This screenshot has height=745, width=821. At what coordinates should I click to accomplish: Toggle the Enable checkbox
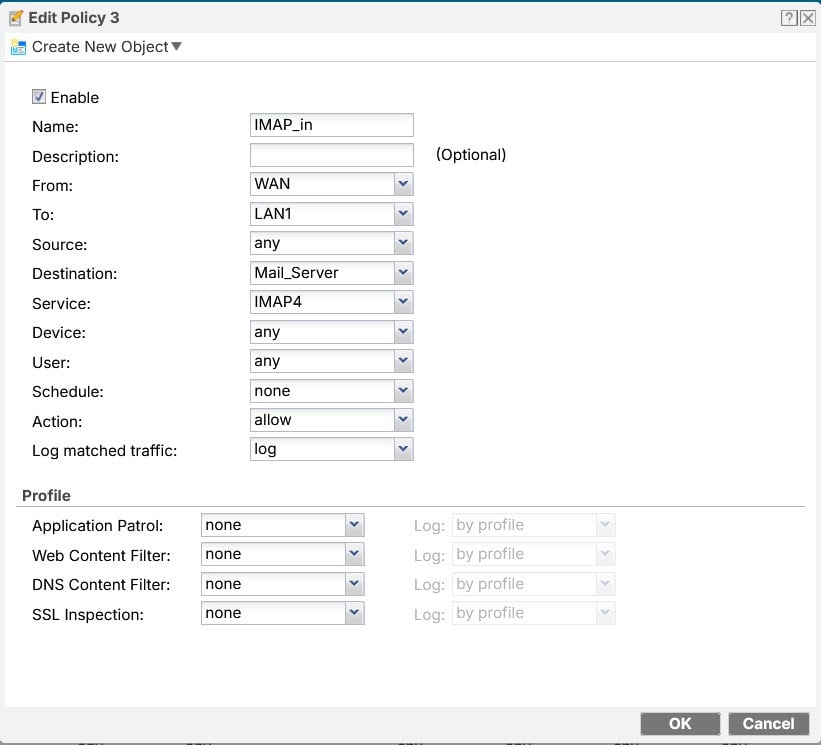[x=39, y=97]
